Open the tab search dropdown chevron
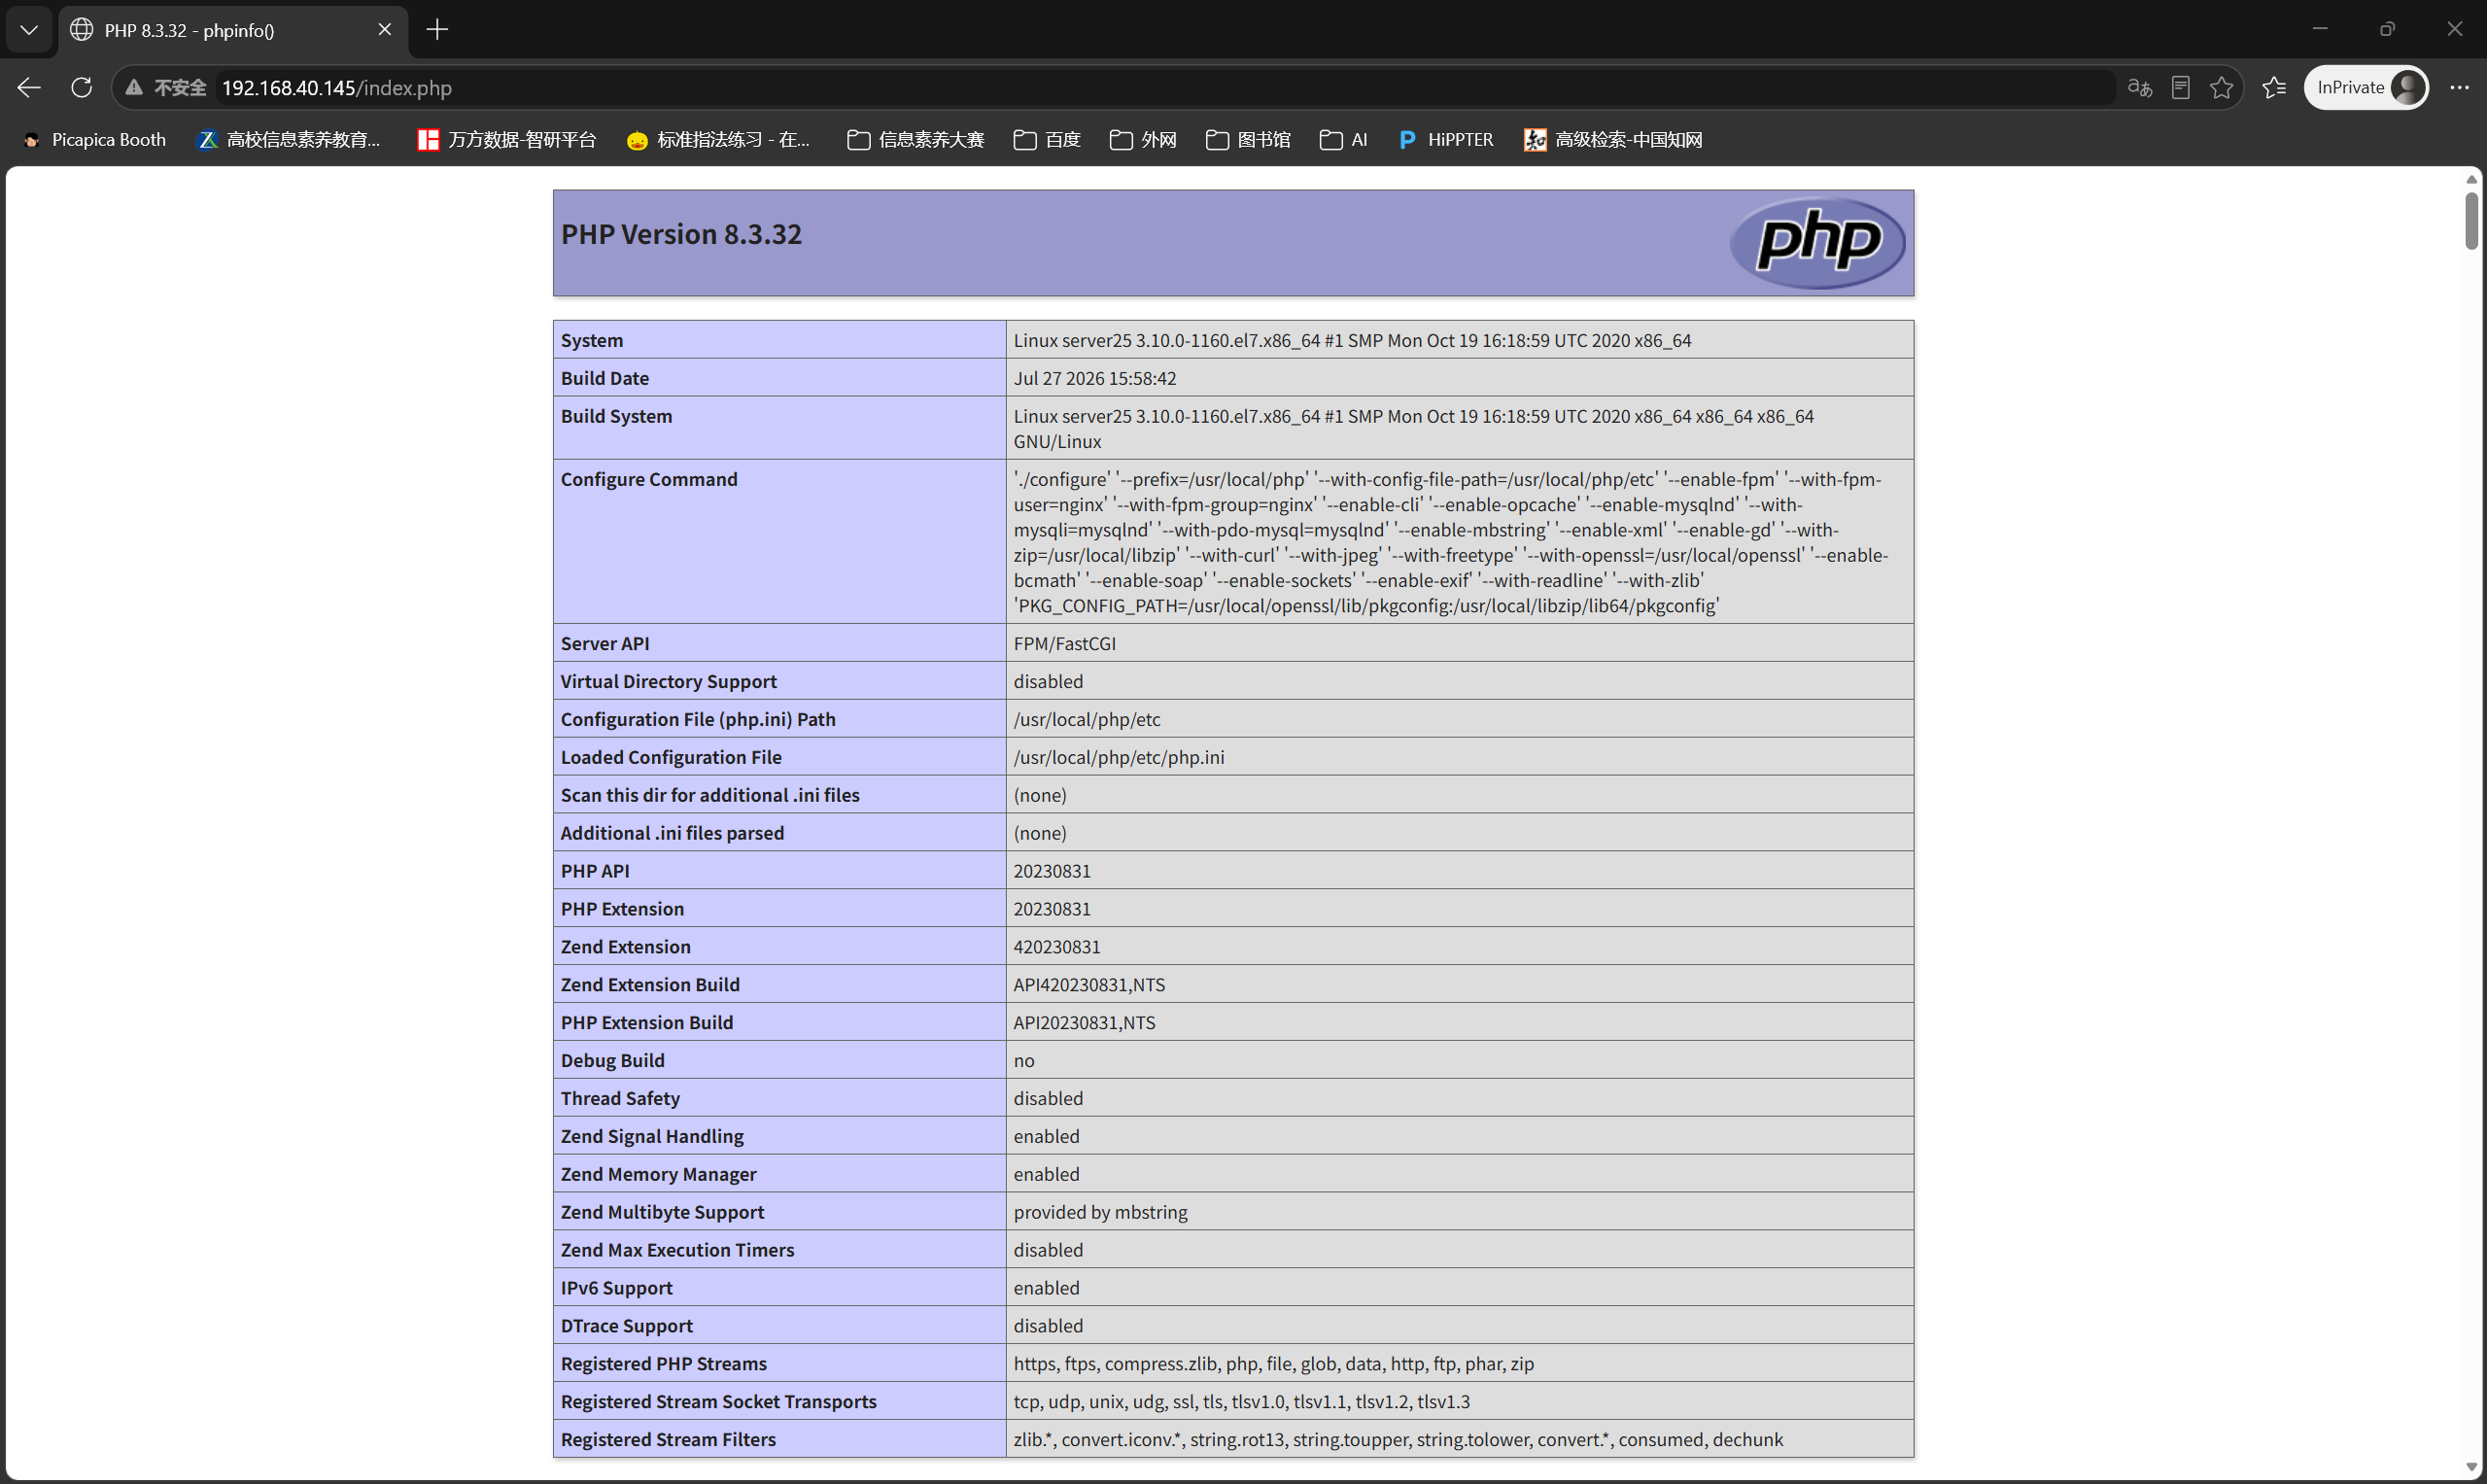The image size is (2487, 1484). [29, 30]
